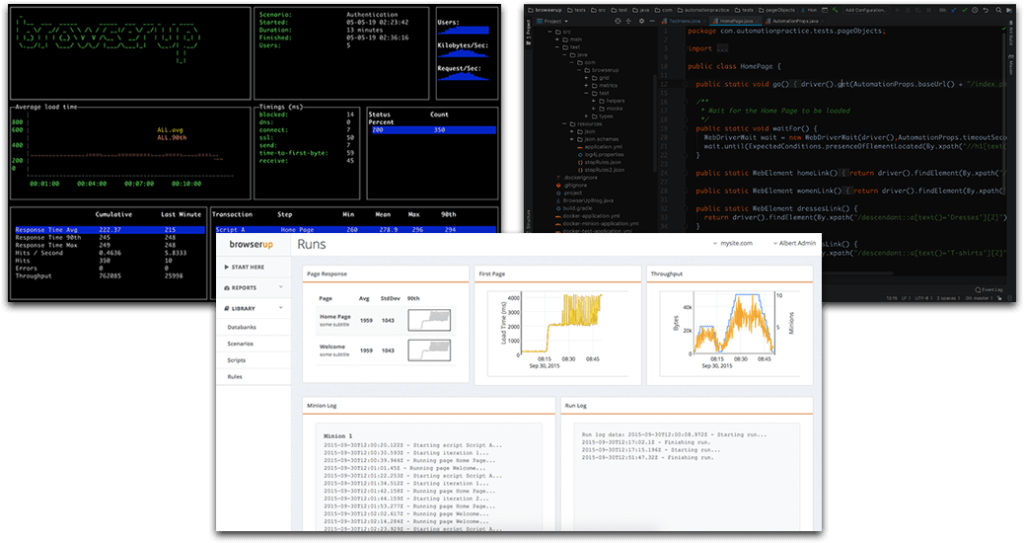The height and width of the screenshot is (543, 1024).
Task: Click automationpractice breadcrumb in IDE navigation bar
Action: pos(703,10)
